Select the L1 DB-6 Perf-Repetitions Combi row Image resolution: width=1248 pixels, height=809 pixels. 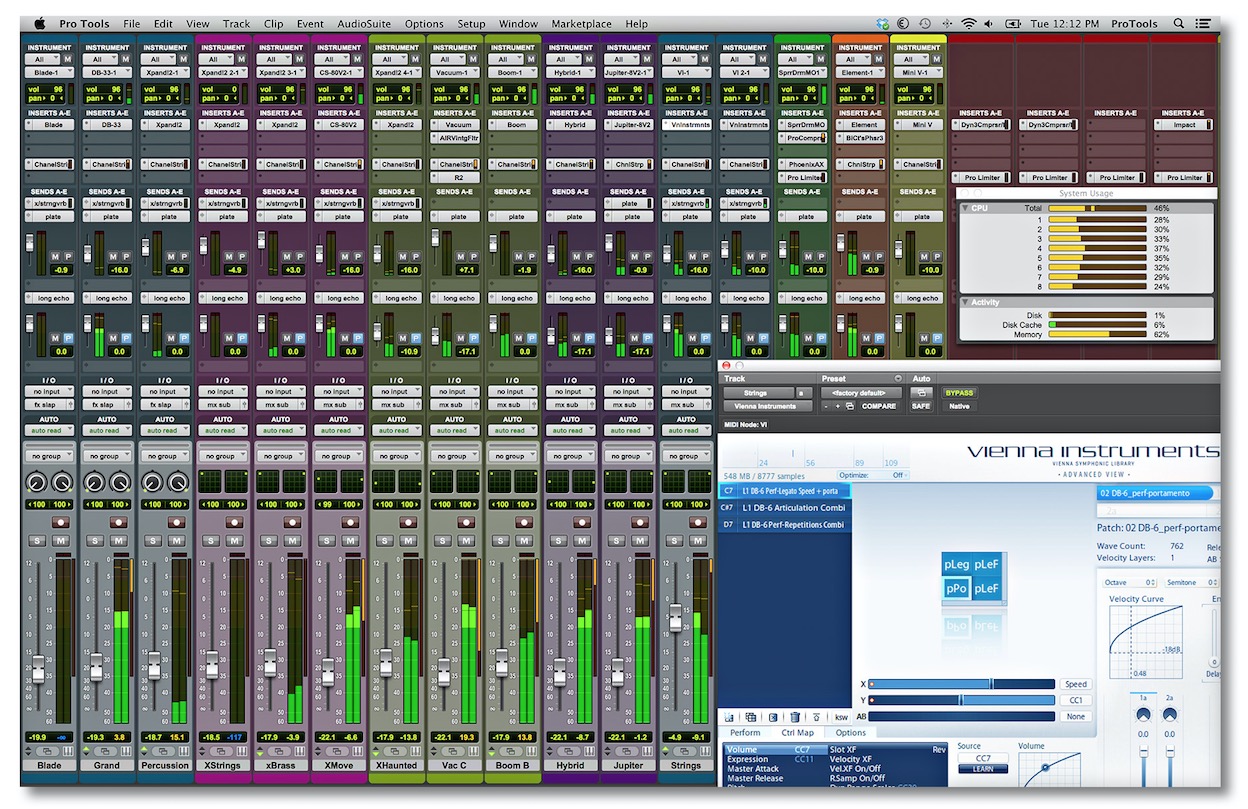(x=785, y=524)
